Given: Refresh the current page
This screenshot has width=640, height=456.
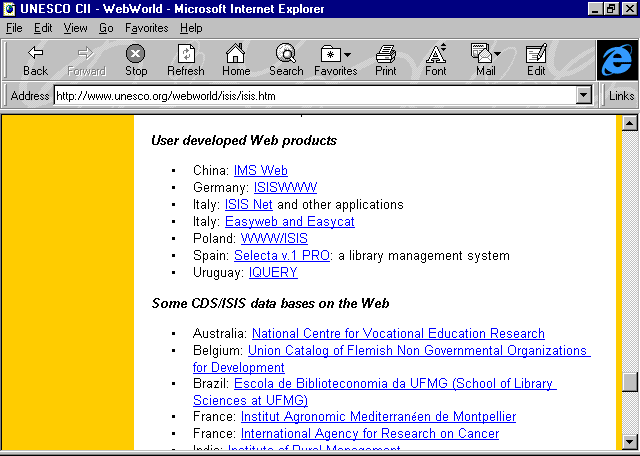Looking at the screenshot, I should coord(186,60).
